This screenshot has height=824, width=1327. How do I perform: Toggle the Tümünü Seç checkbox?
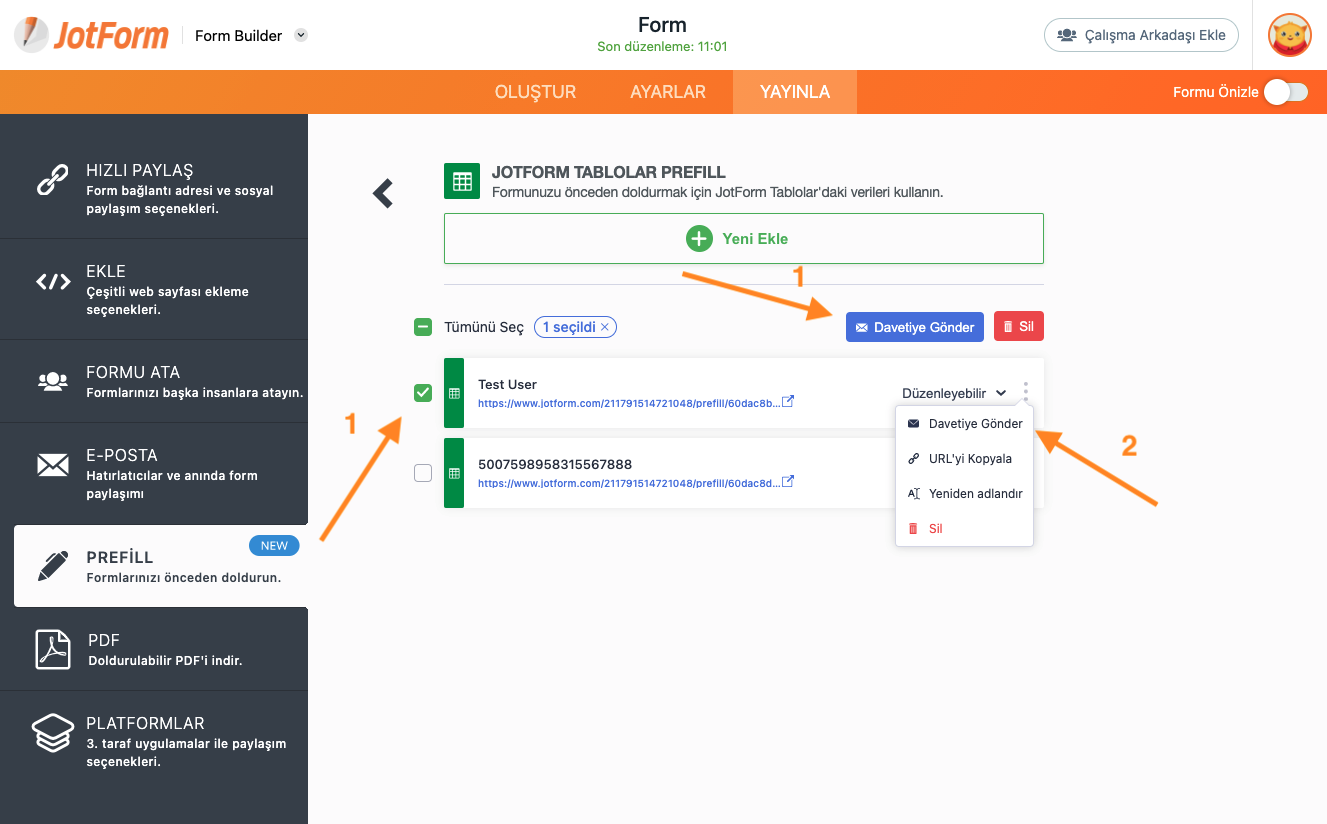(423, 327)
